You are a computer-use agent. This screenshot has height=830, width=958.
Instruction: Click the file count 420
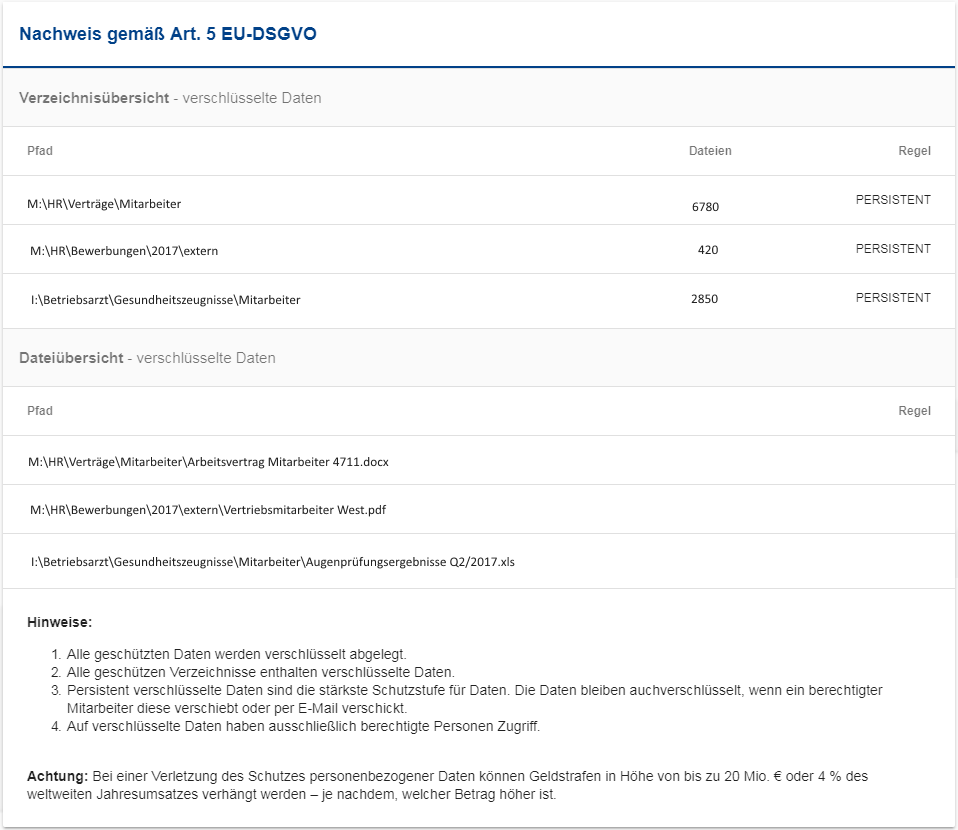pos(708,250)
